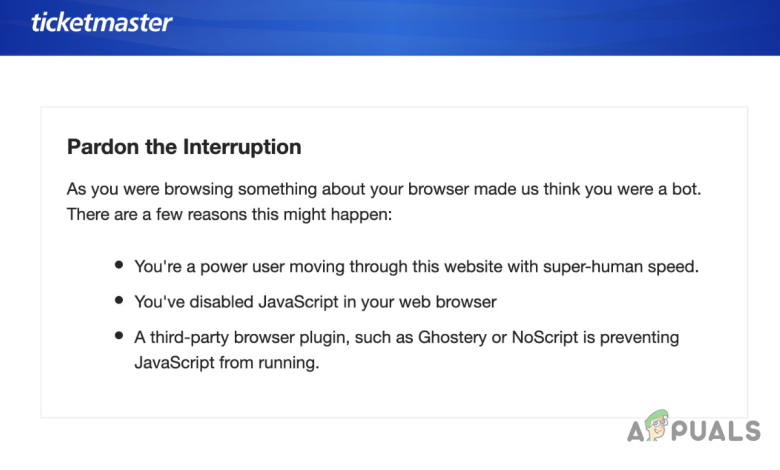Click the ticketmaster logo in the header

[101, 21]
